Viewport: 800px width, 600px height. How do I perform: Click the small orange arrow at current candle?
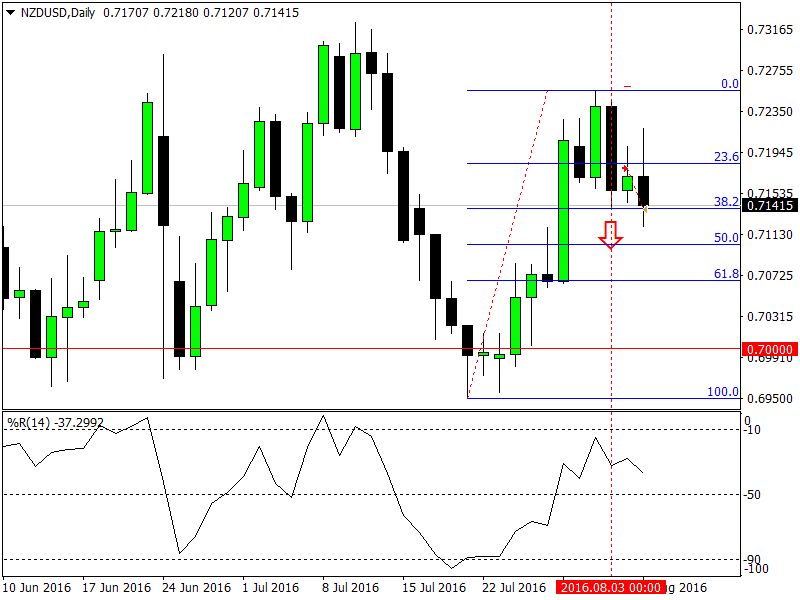645,209
